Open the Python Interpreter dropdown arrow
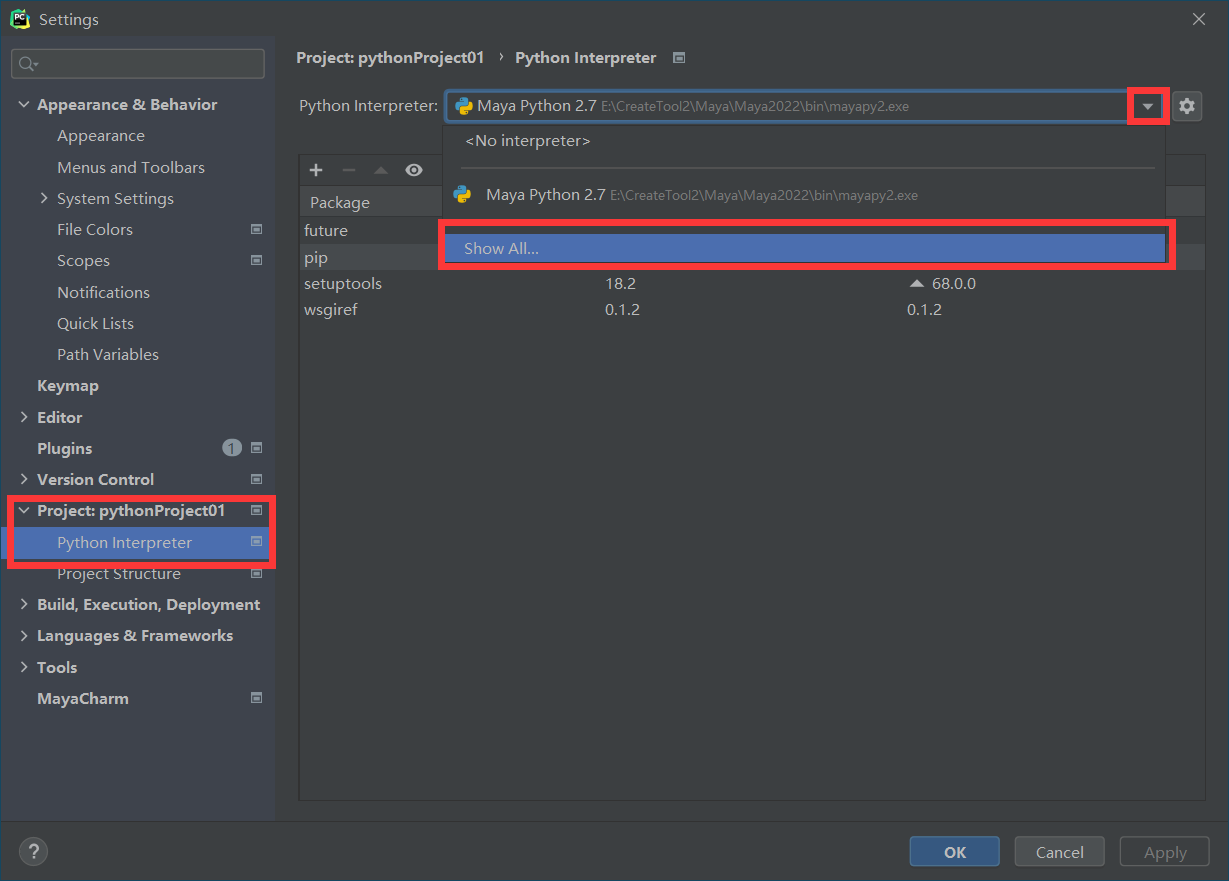Image resolution: width=1229 pixels, height=881 pixels. pyautogui.click(x=1148, y=106)
